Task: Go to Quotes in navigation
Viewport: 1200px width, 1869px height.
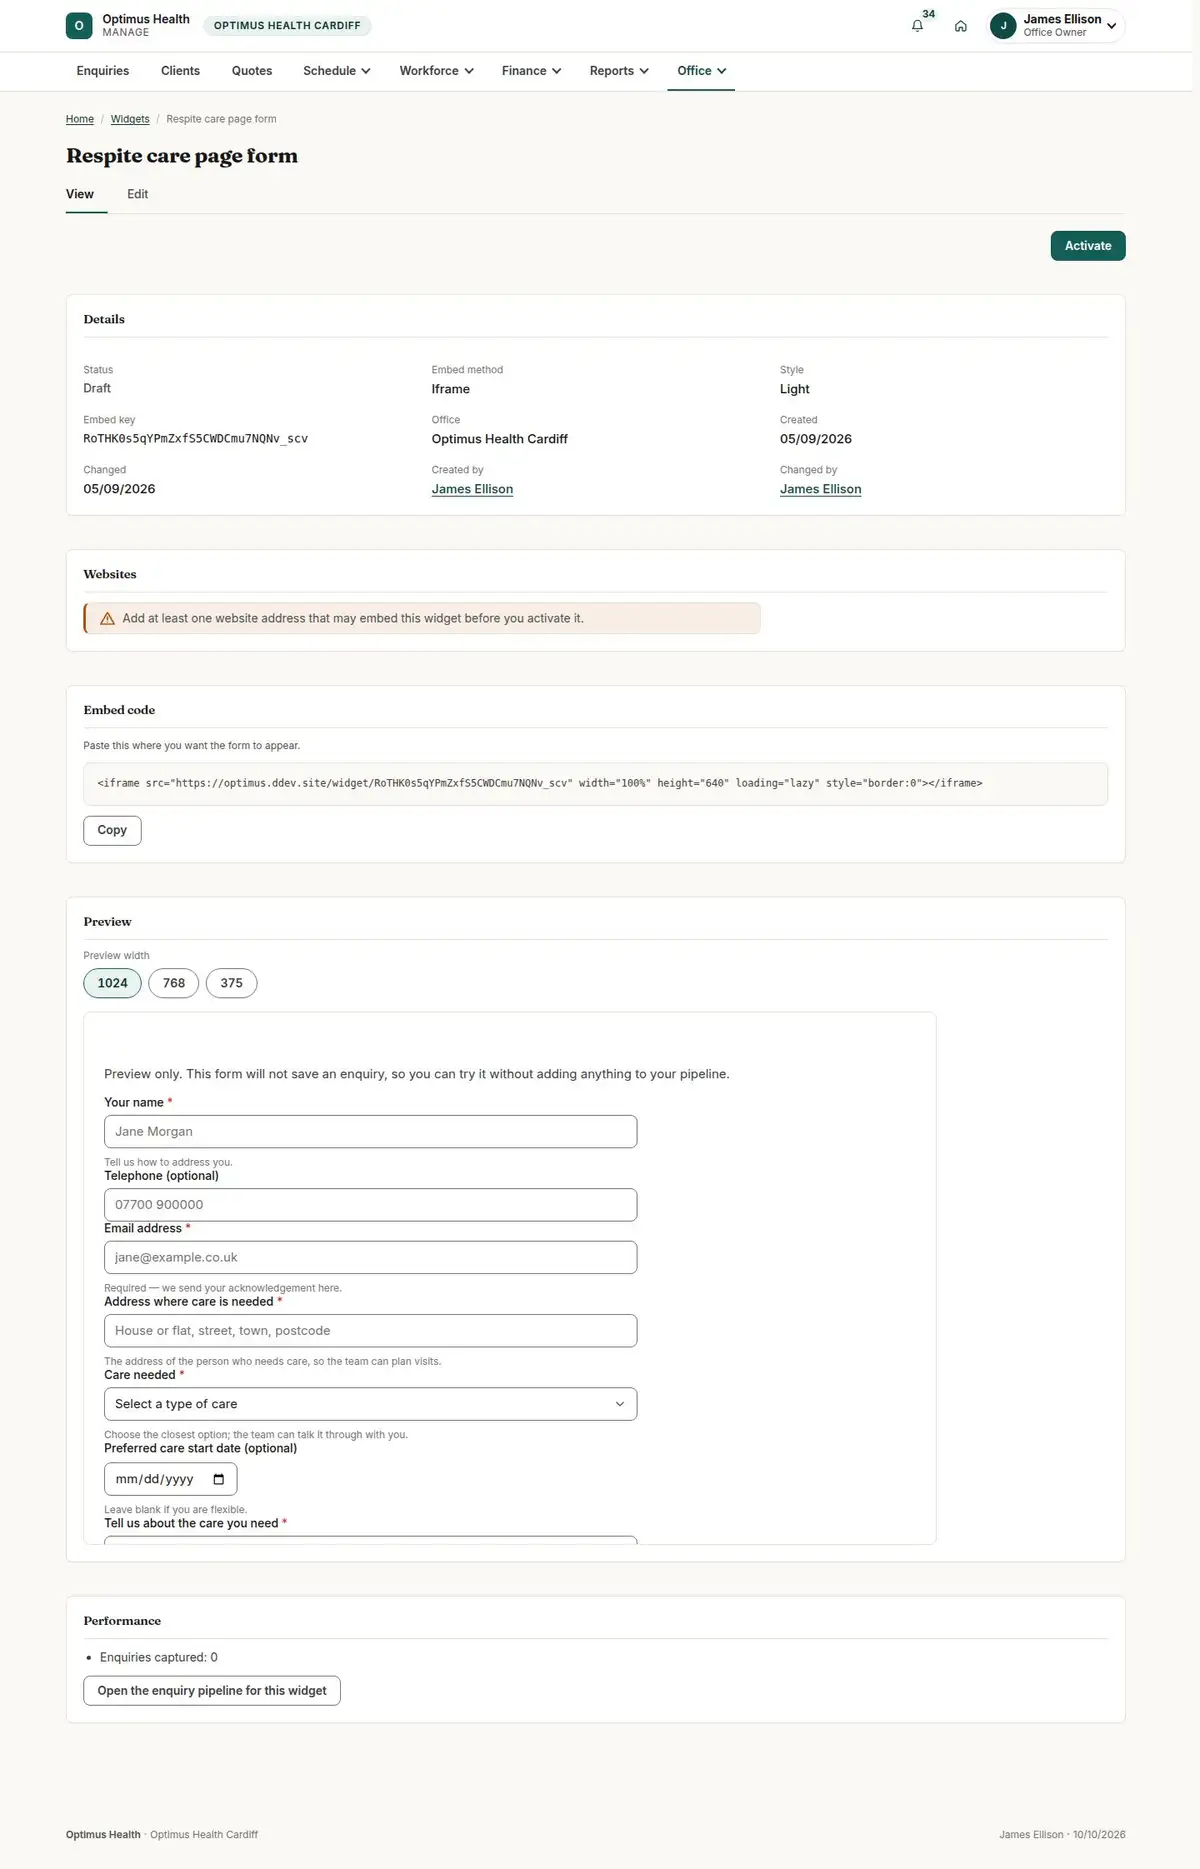Action: click(252, 71)
